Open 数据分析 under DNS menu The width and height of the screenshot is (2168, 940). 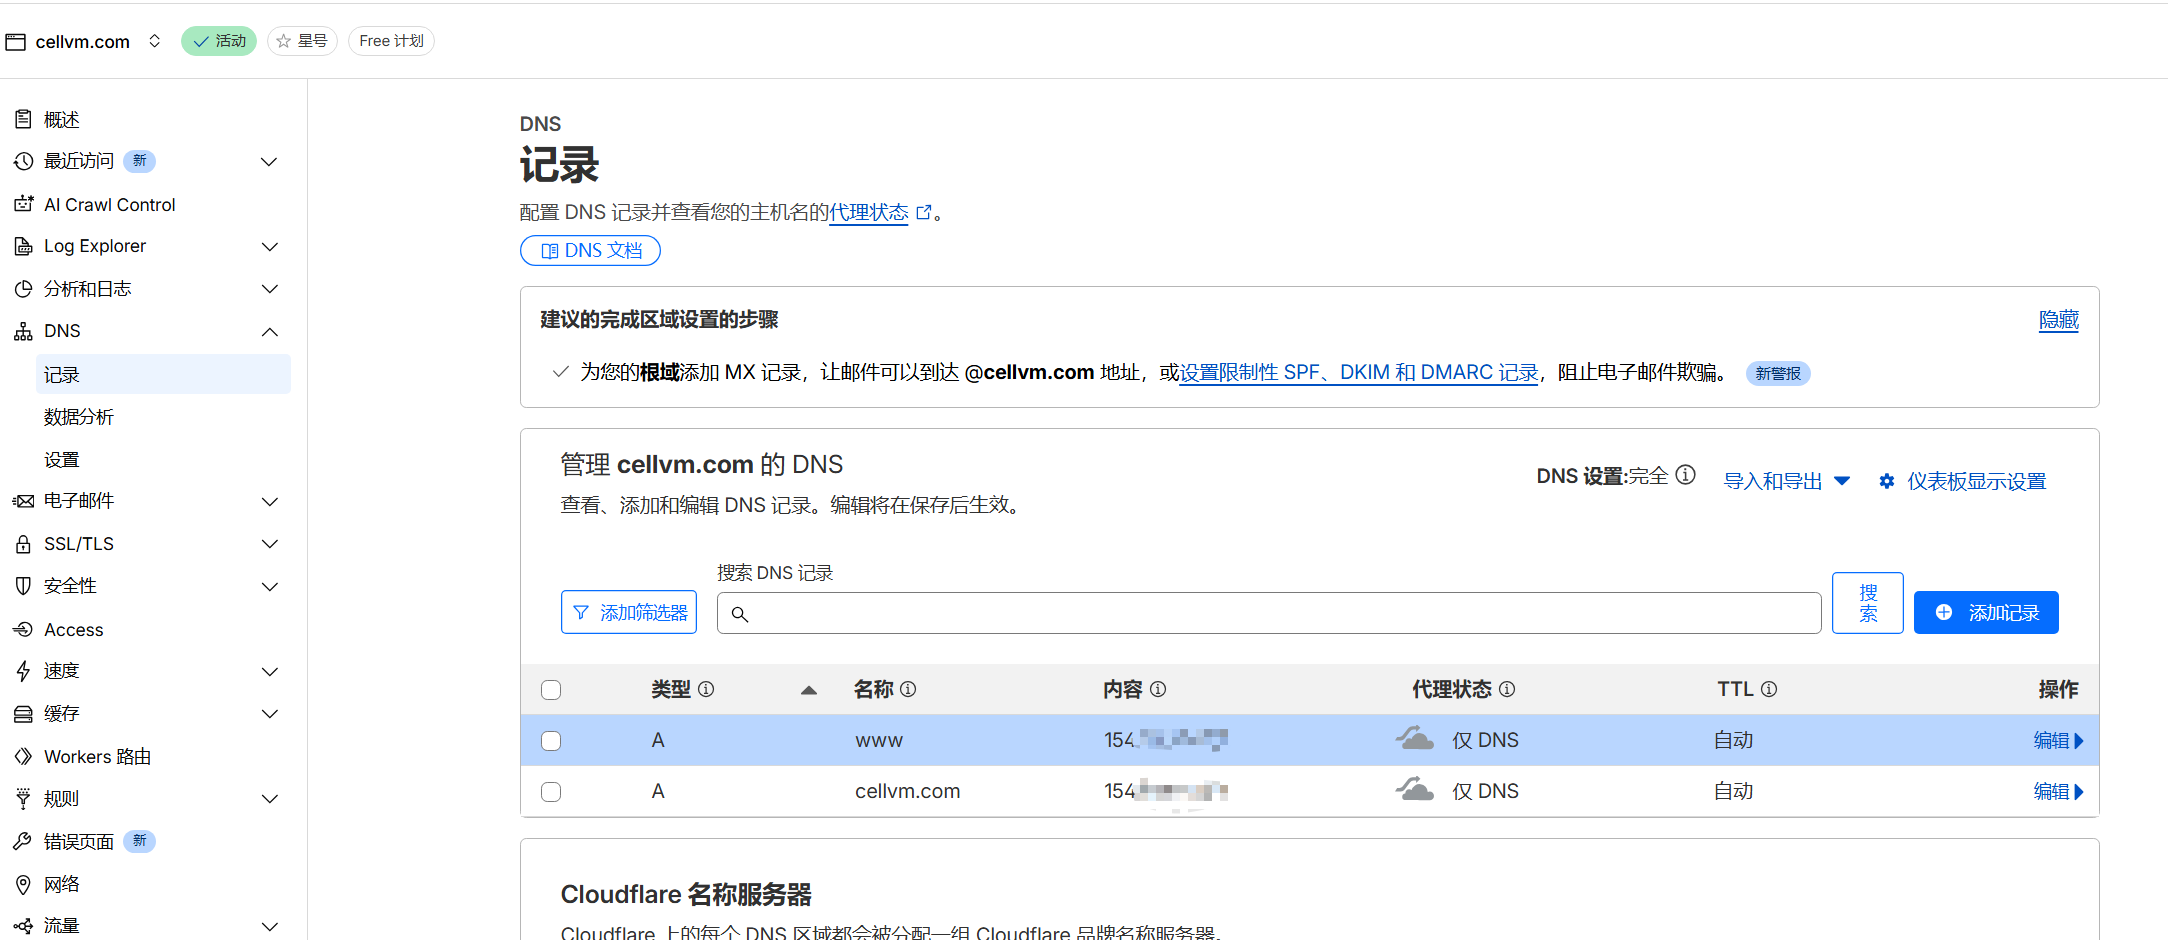click(79, 417)
